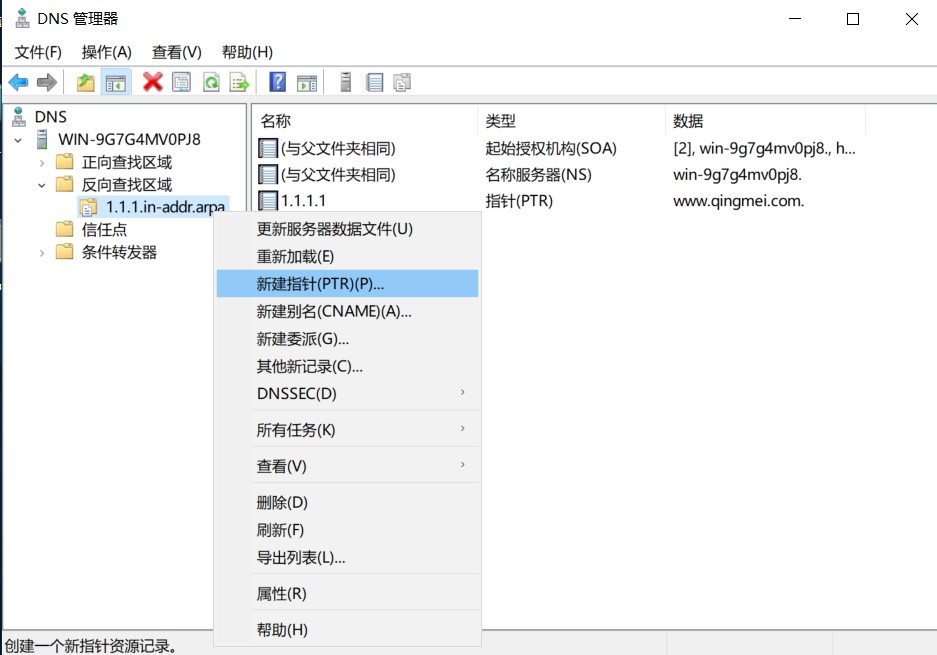Open the 查看(V) menu in menu bar
The image size is (937, 655).
tap(176, 53)
